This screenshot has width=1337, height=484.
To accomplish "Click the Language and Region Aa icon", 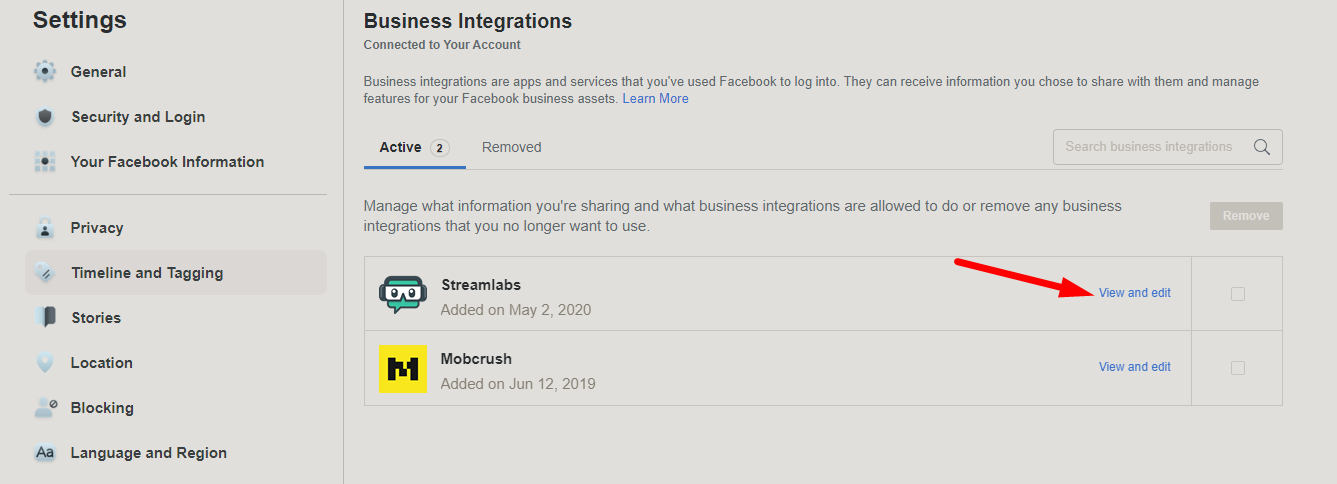I will point(45,453).
